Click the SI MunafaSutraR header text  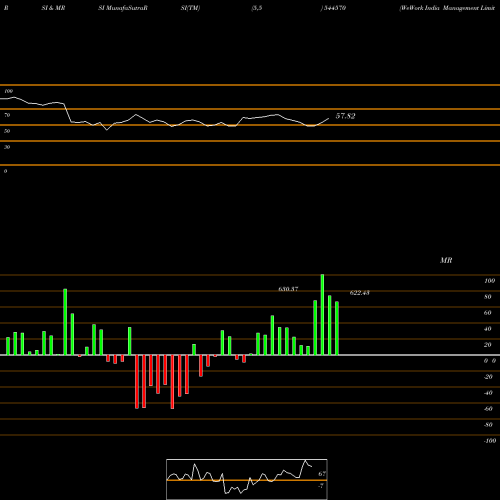pos(123,8)
